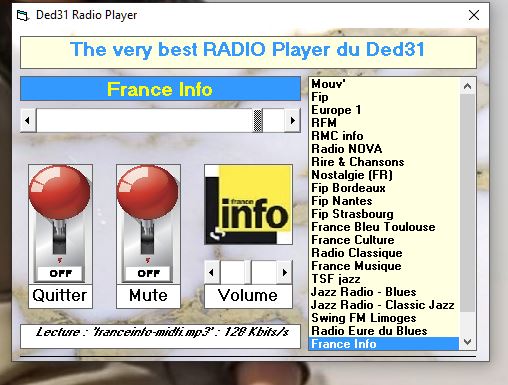The image size is (508, 385).
Task: Click the blue France Info station banner
Action: tap(160, 89)
